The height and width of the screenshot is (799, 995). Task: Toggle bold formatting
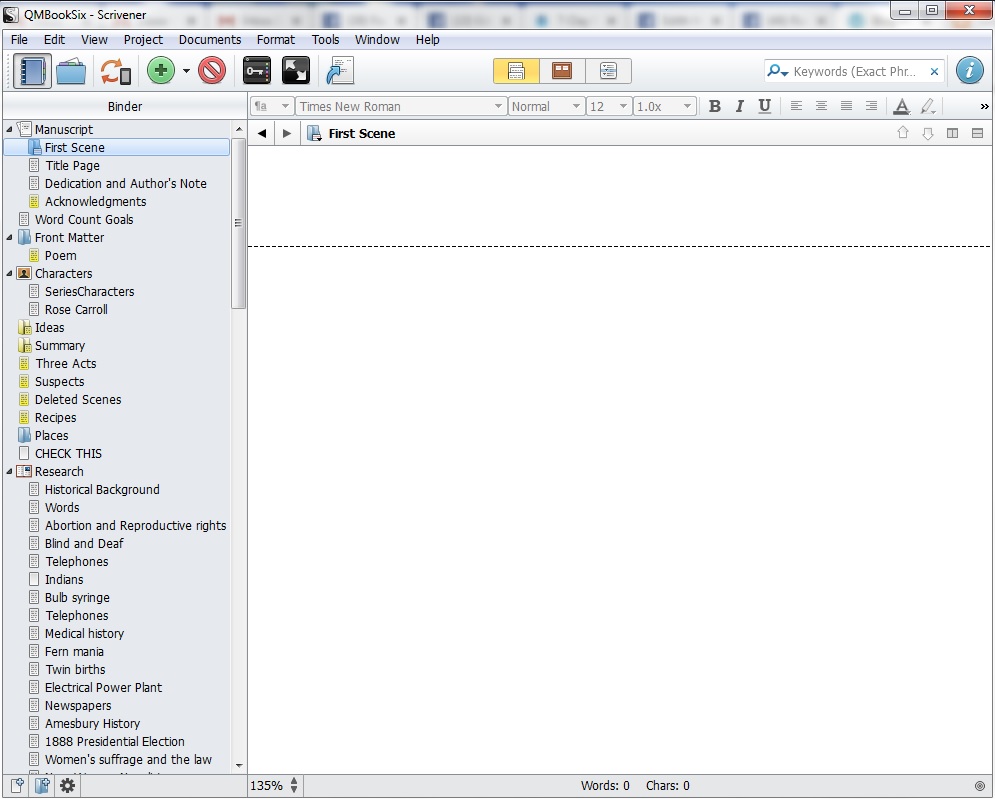714,106
